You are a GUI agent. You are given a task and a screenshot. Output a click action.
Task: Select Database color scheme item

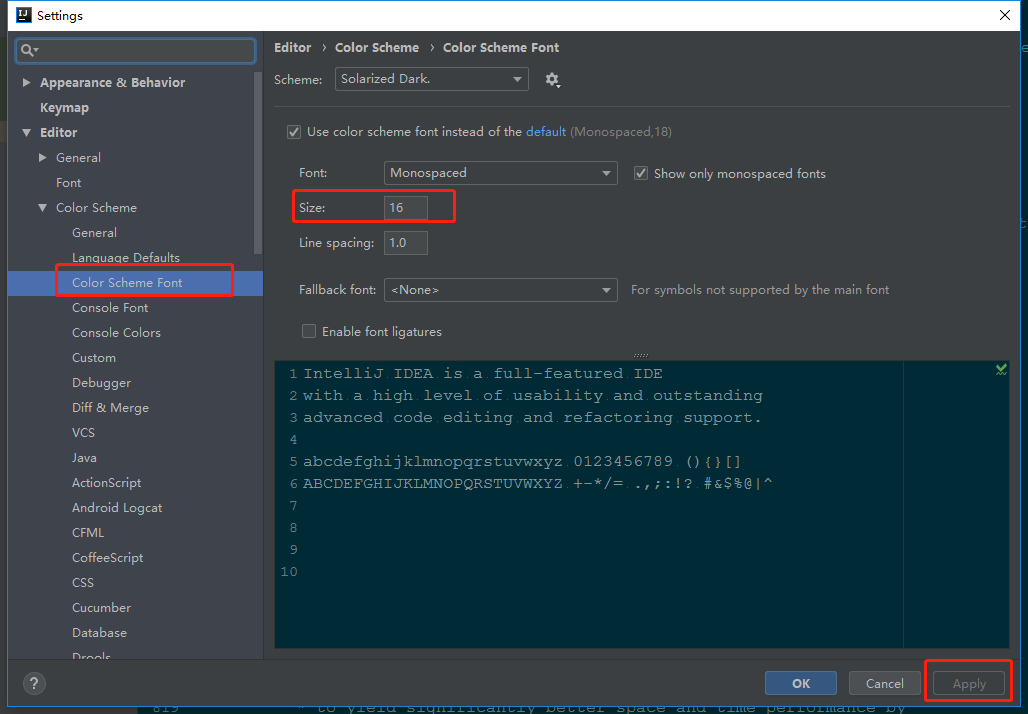click(99, 633)
